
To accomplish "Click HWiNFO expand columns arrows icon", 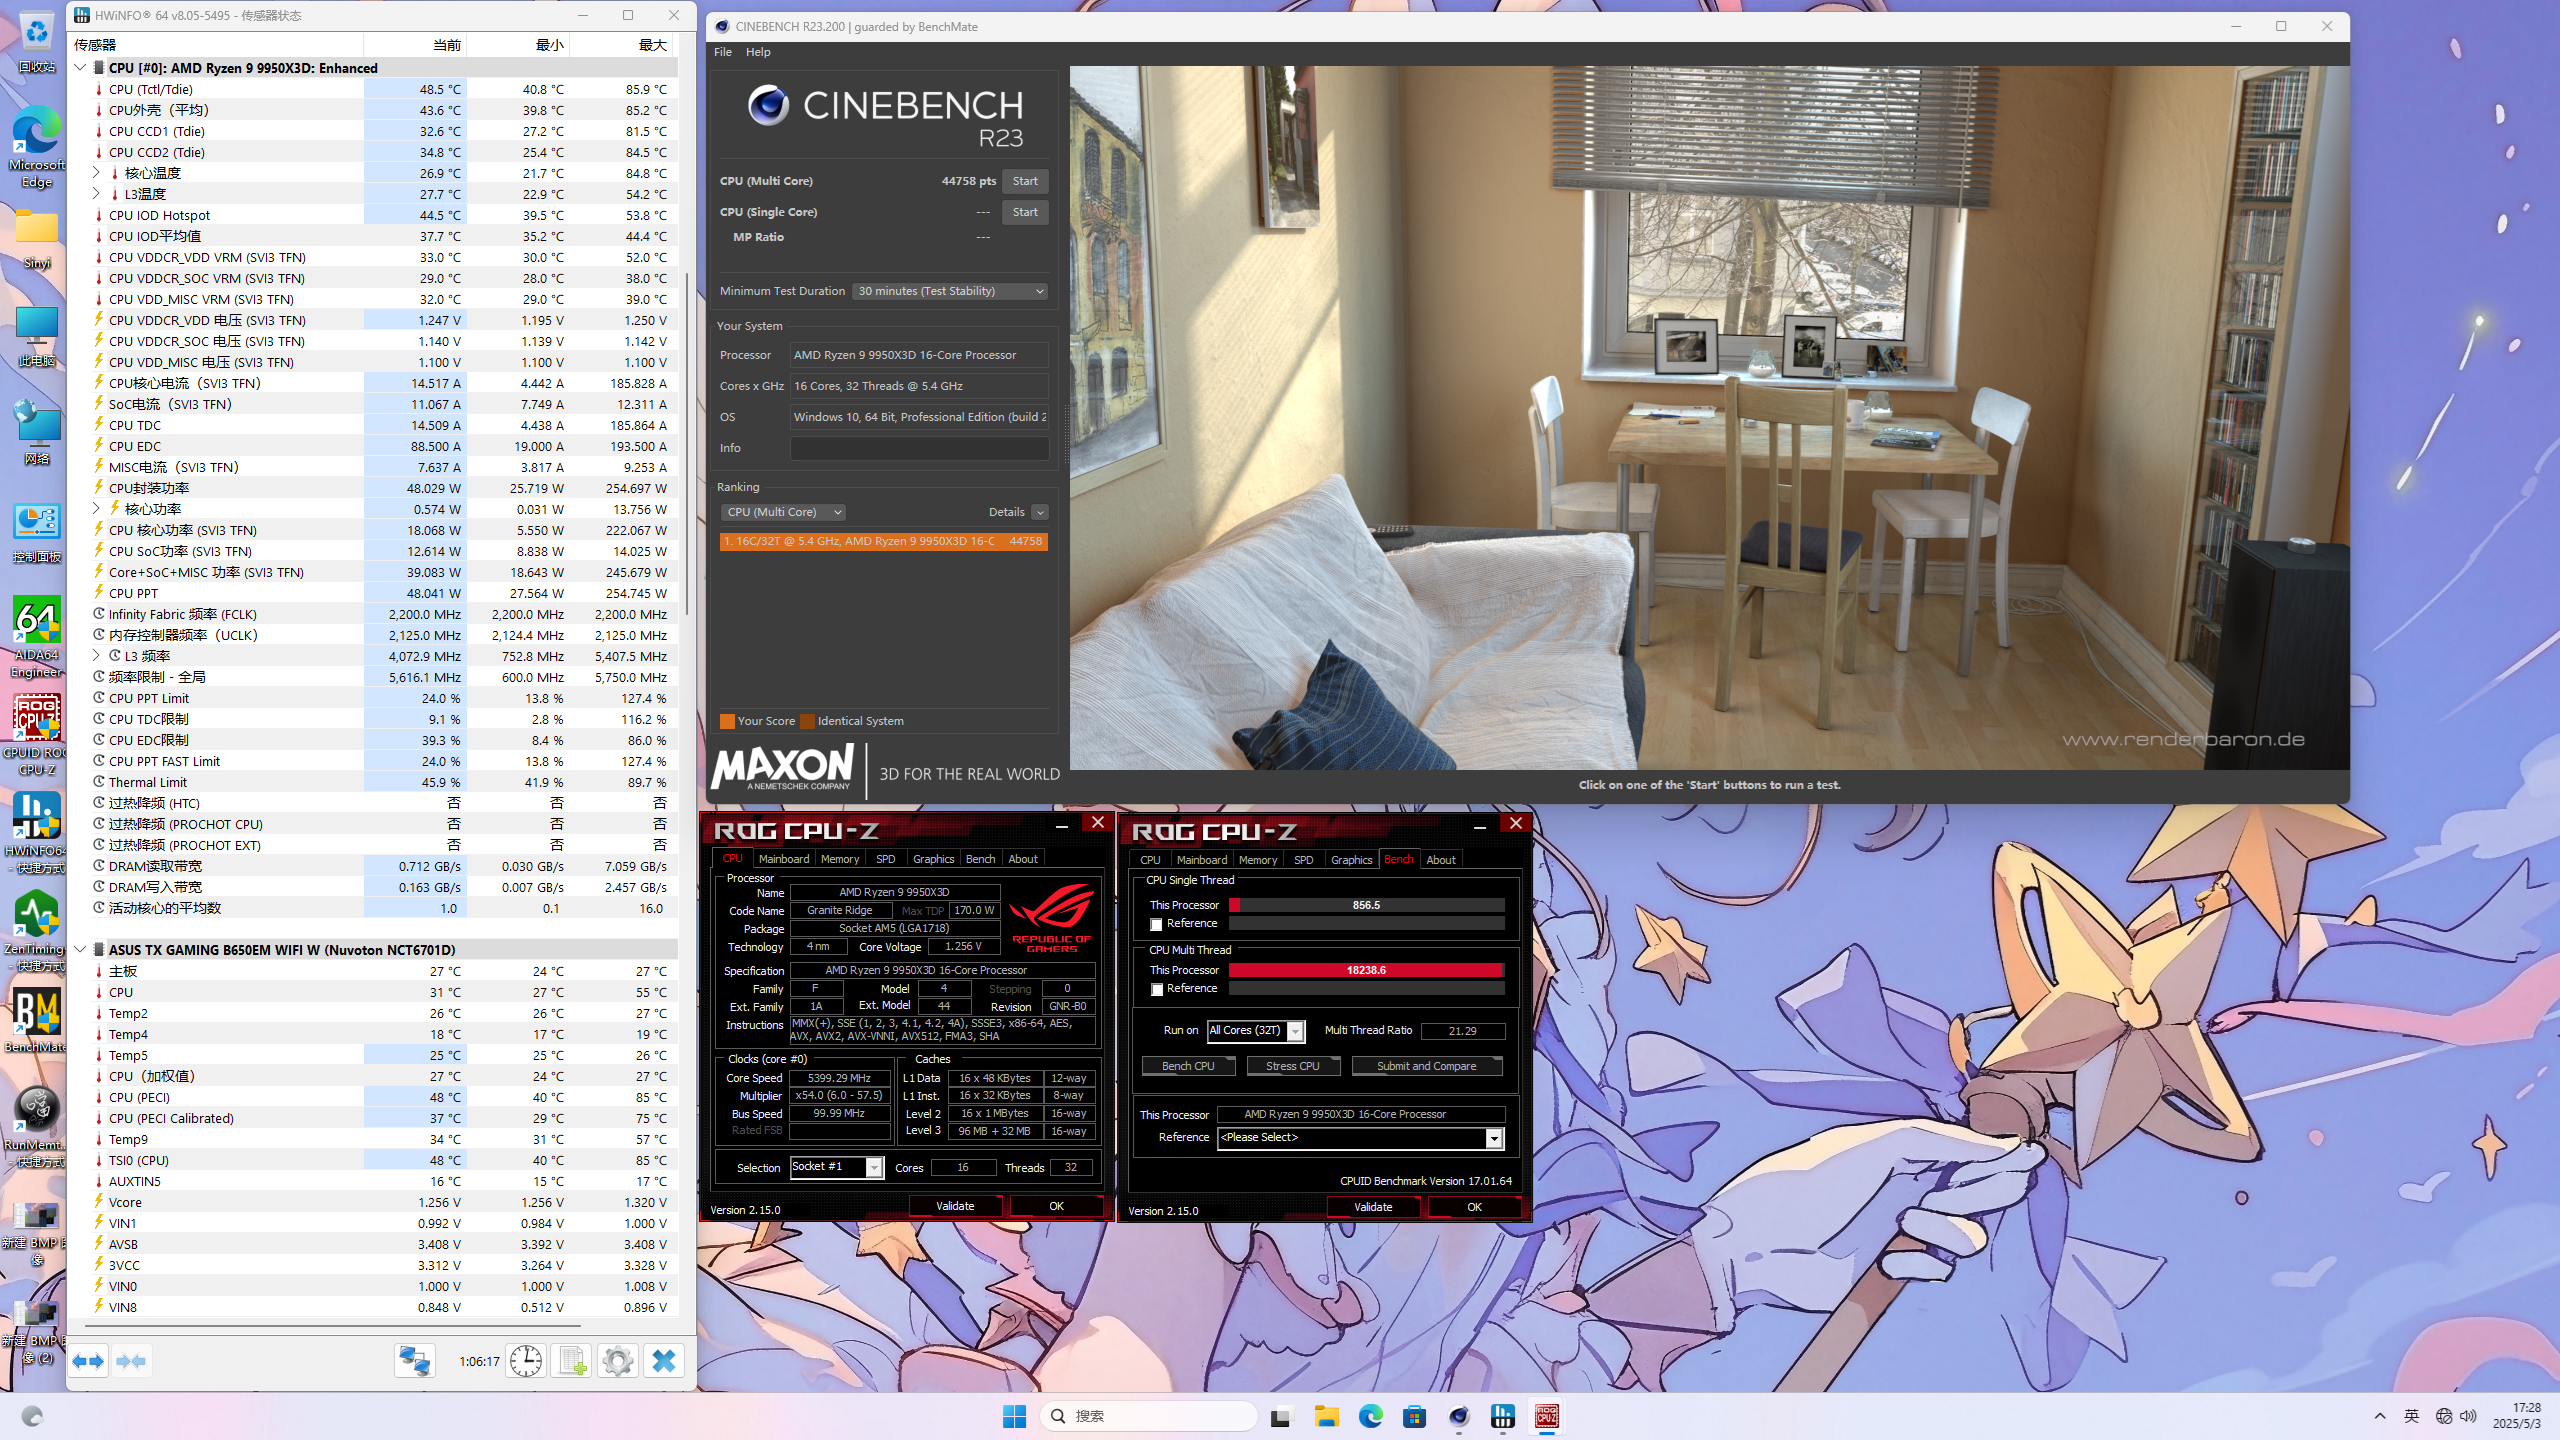I will 88,1361.
